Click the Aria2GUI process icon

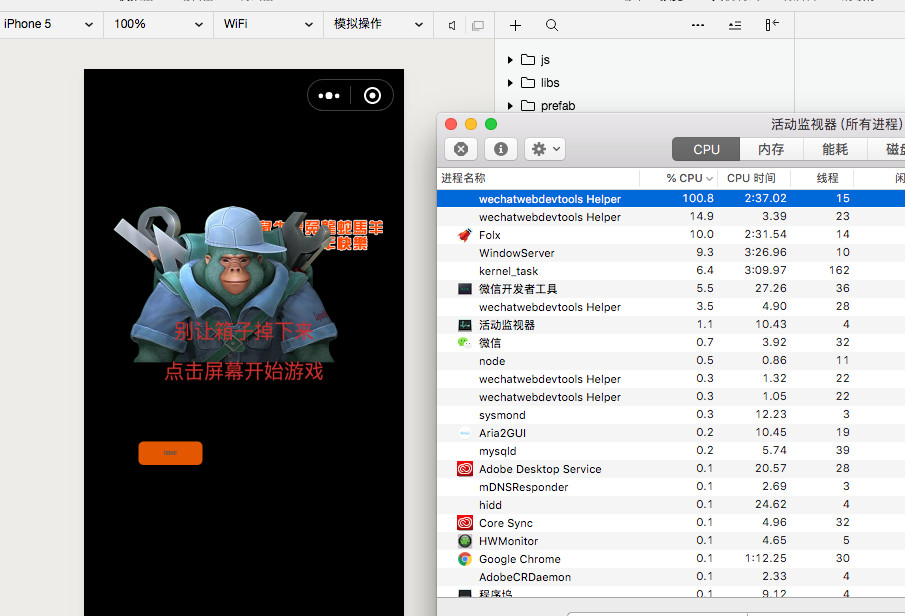[465, 433]
